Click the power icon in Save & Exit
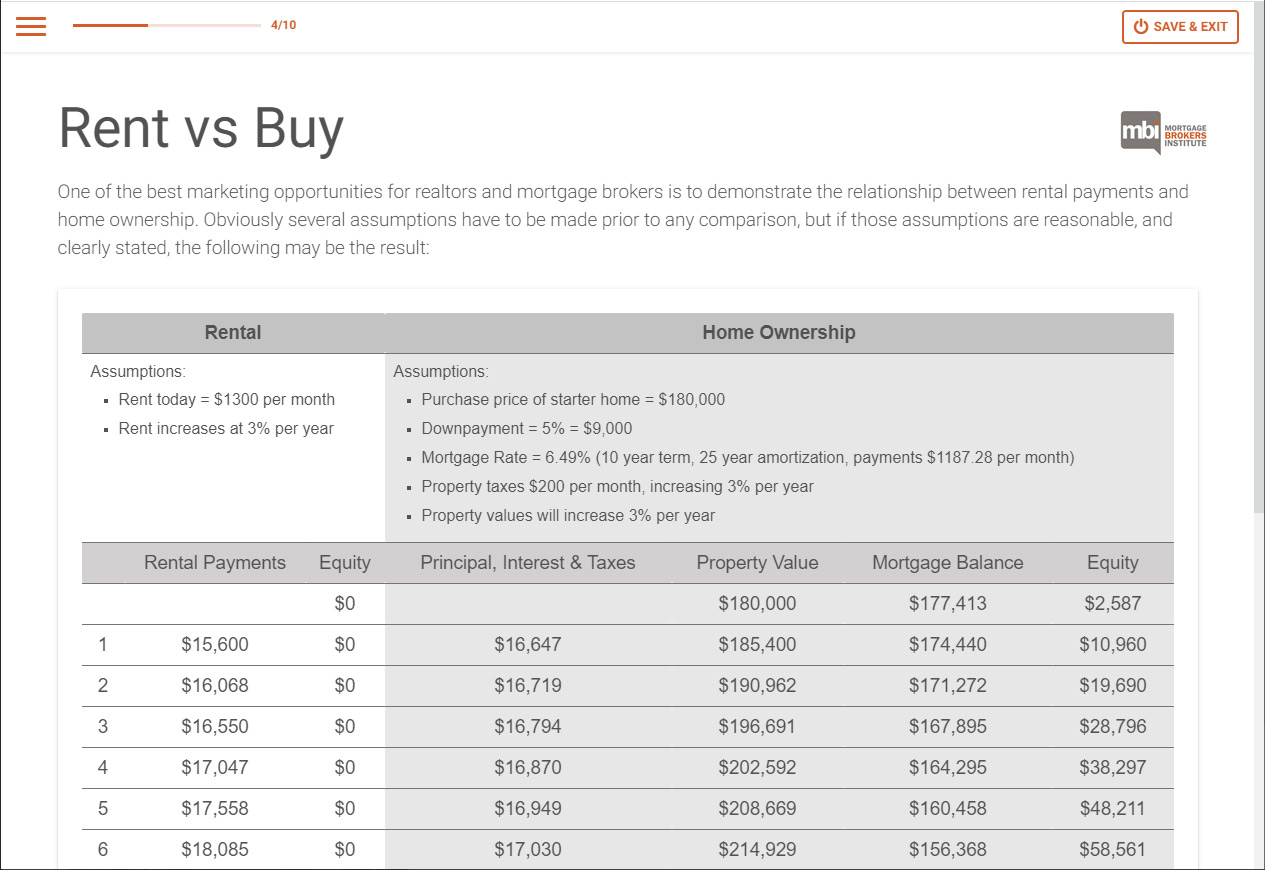Image resolution: width=1265 pixels, height=870 pixels. tap(1140, 27)
